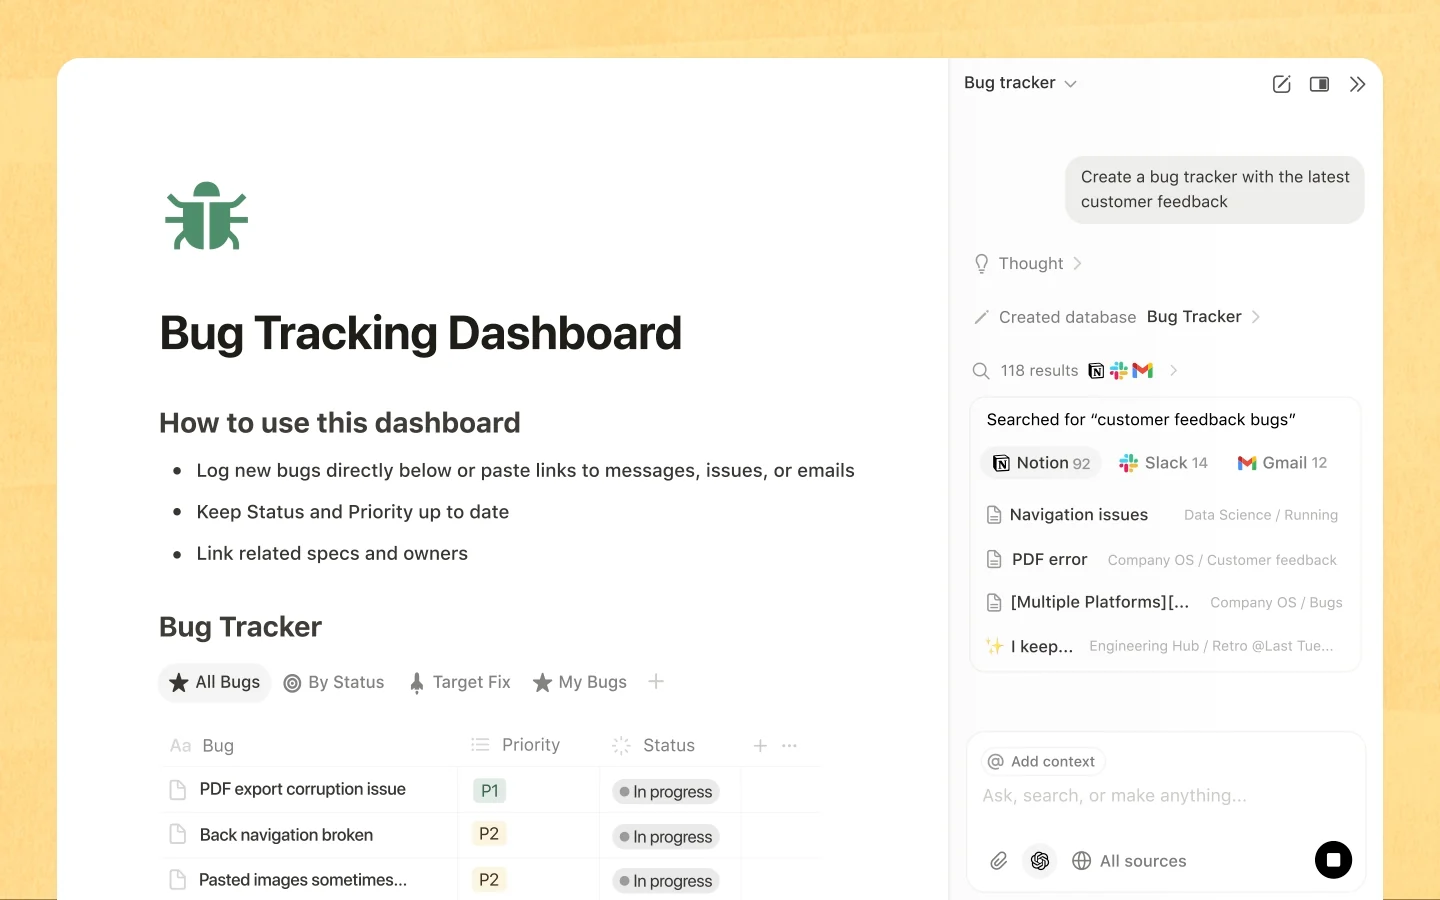
Task: Switch to the Target Fix view tab
Action: [x=460, y=682]
